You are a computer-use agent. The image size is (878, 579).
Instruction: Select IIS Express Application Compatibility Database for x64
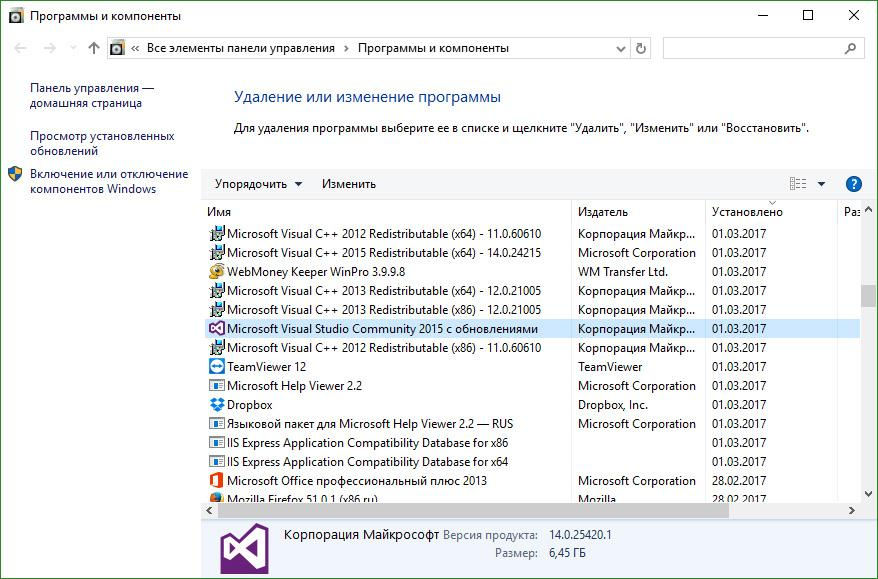click(367, 462)
